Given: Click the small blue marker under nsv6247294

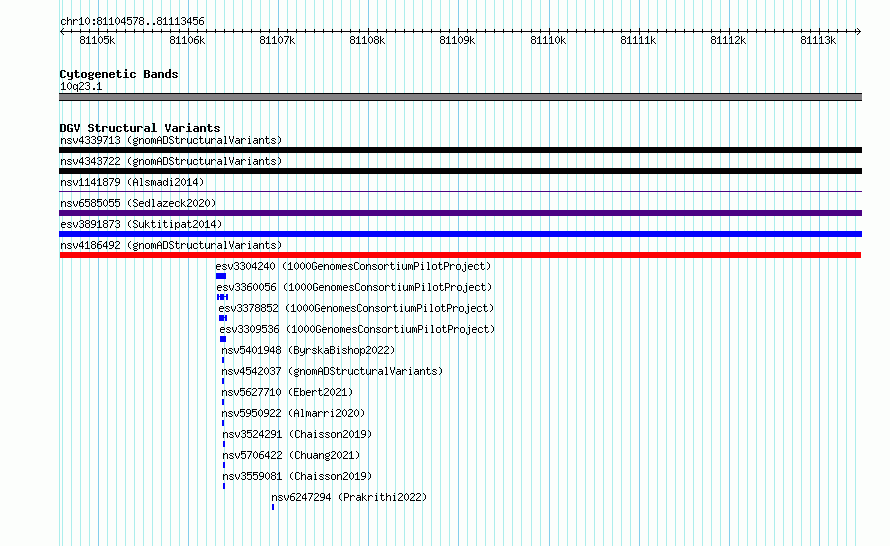Looking at the screenshot, I should [x=273, y=507].
